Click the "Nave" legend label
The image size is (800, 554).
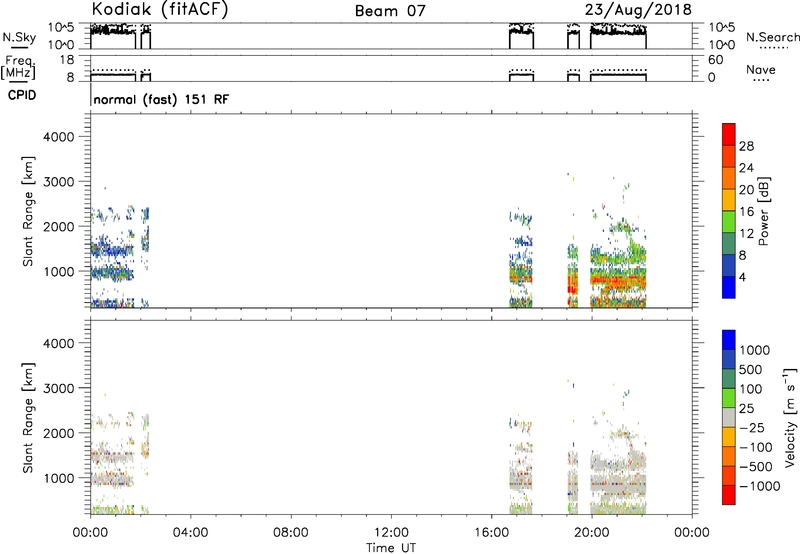(761, 69)
